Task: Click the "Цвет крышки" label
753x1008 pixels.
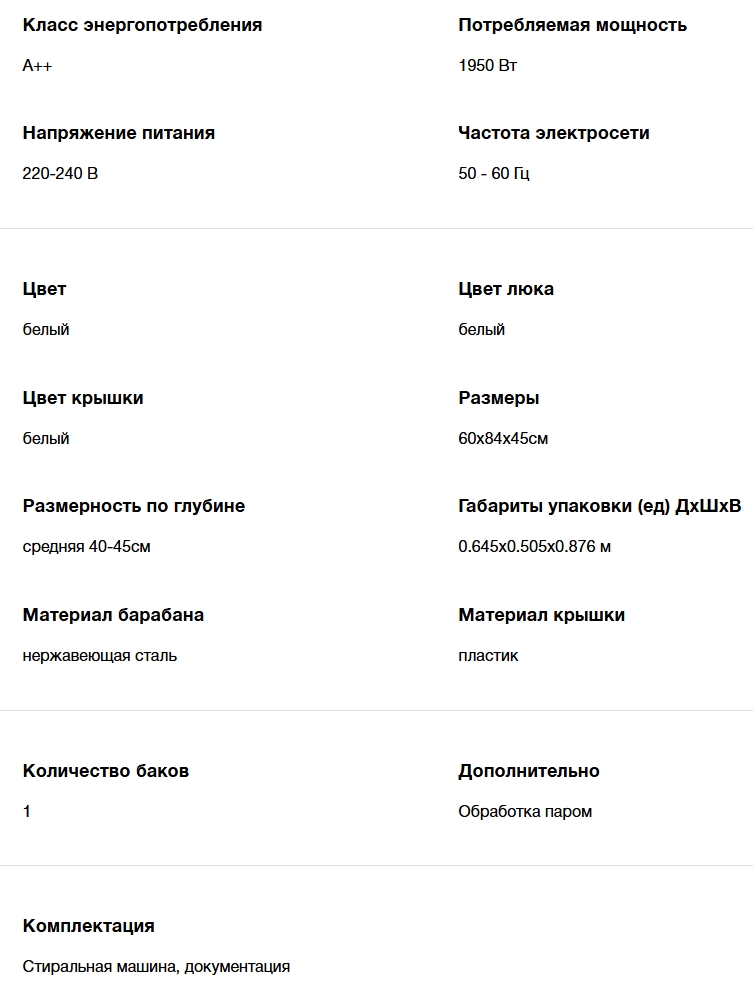Action: (83, 398)
